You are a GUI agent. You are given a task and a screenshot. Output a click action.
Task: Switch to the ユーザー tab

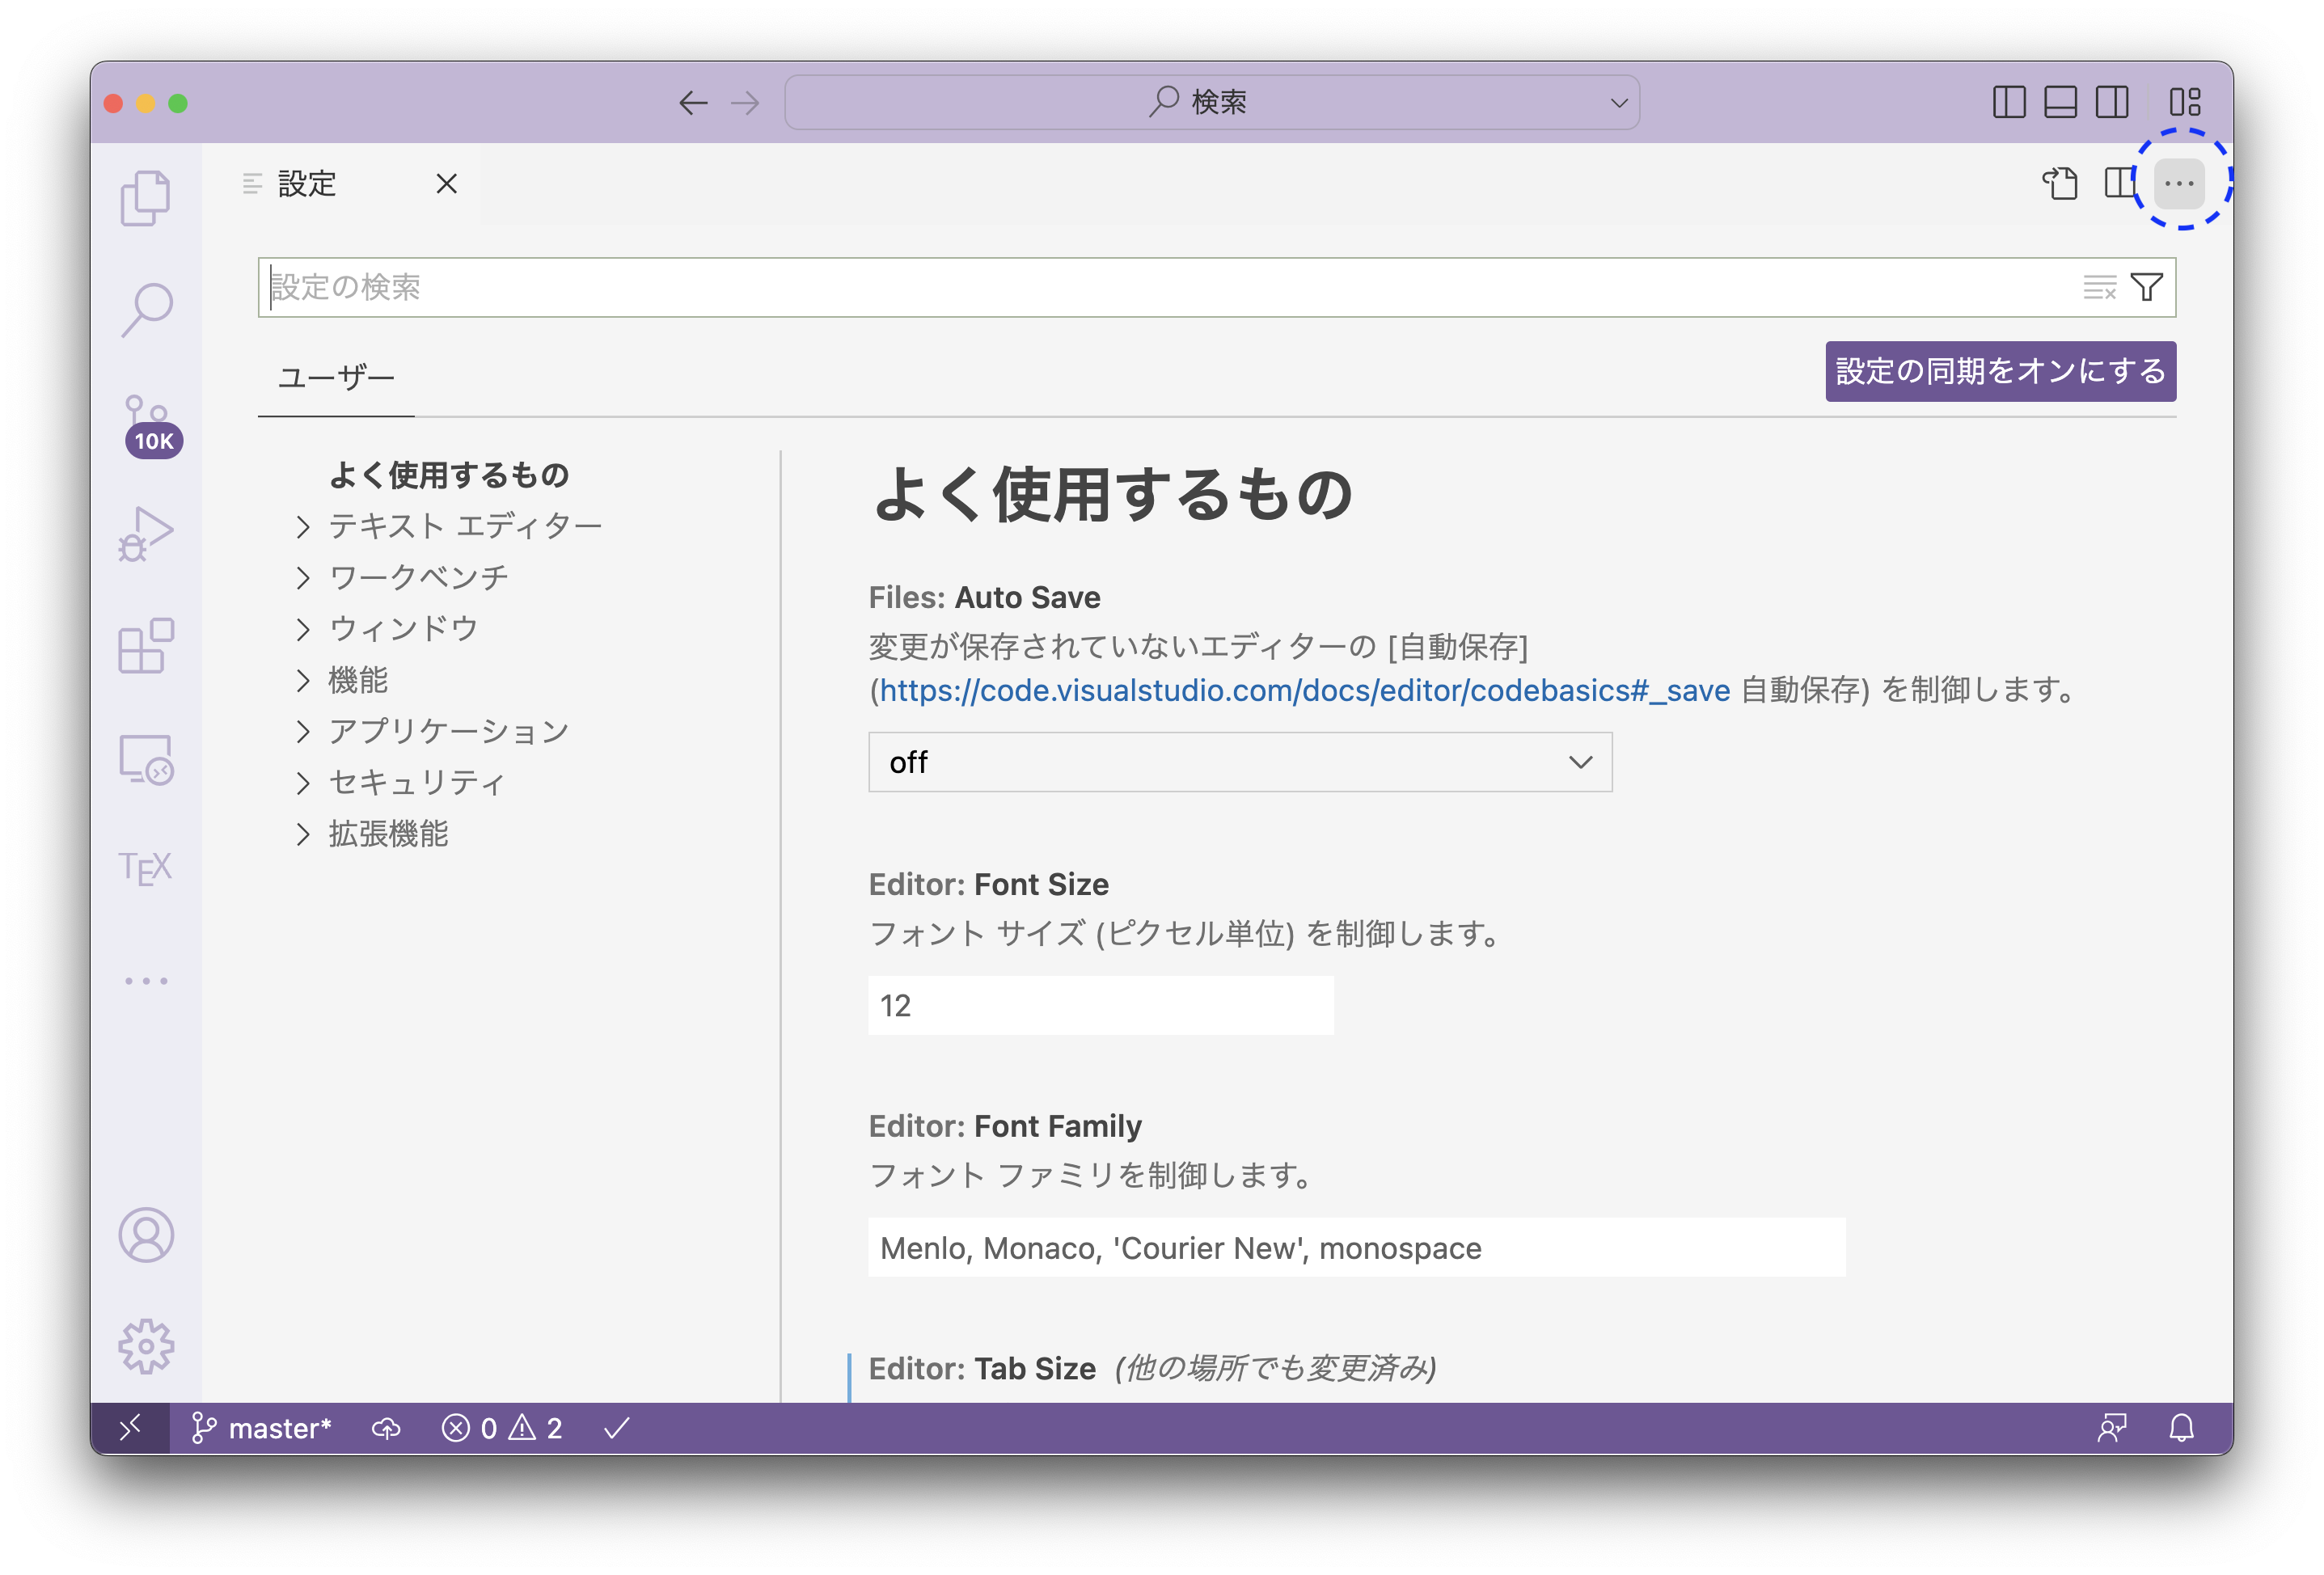[336, 377]
